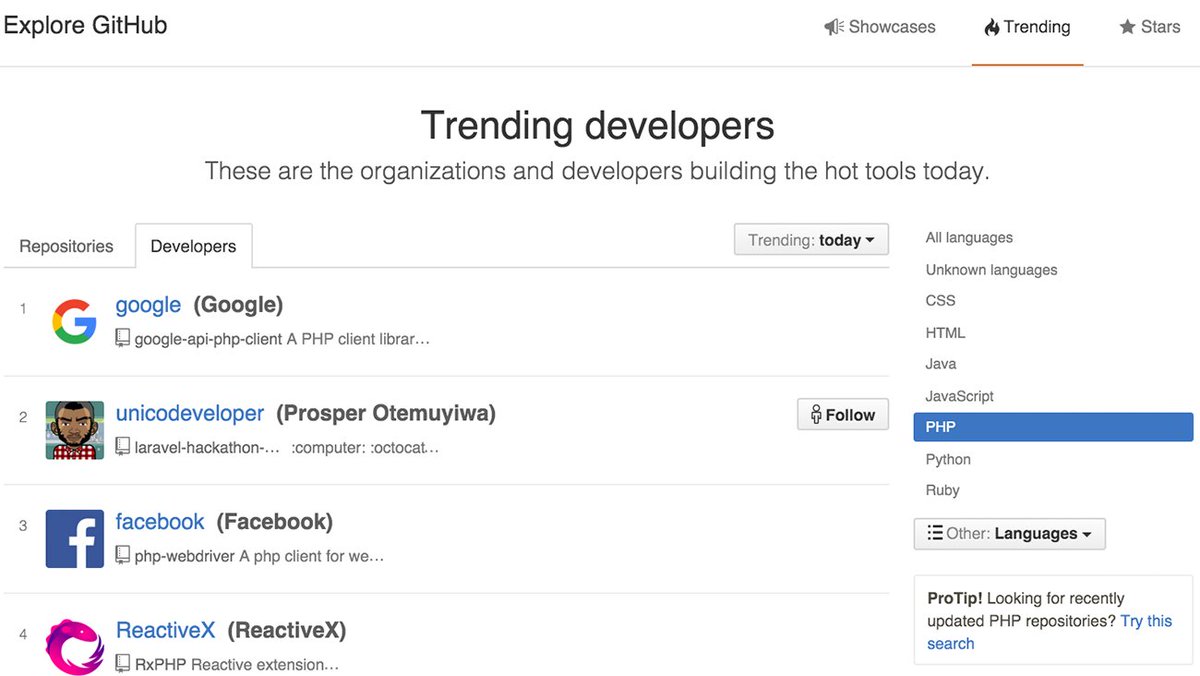Open the google developer profile link
The width and height of the screenshot is (1200, 676).
[x=148, y=305]
